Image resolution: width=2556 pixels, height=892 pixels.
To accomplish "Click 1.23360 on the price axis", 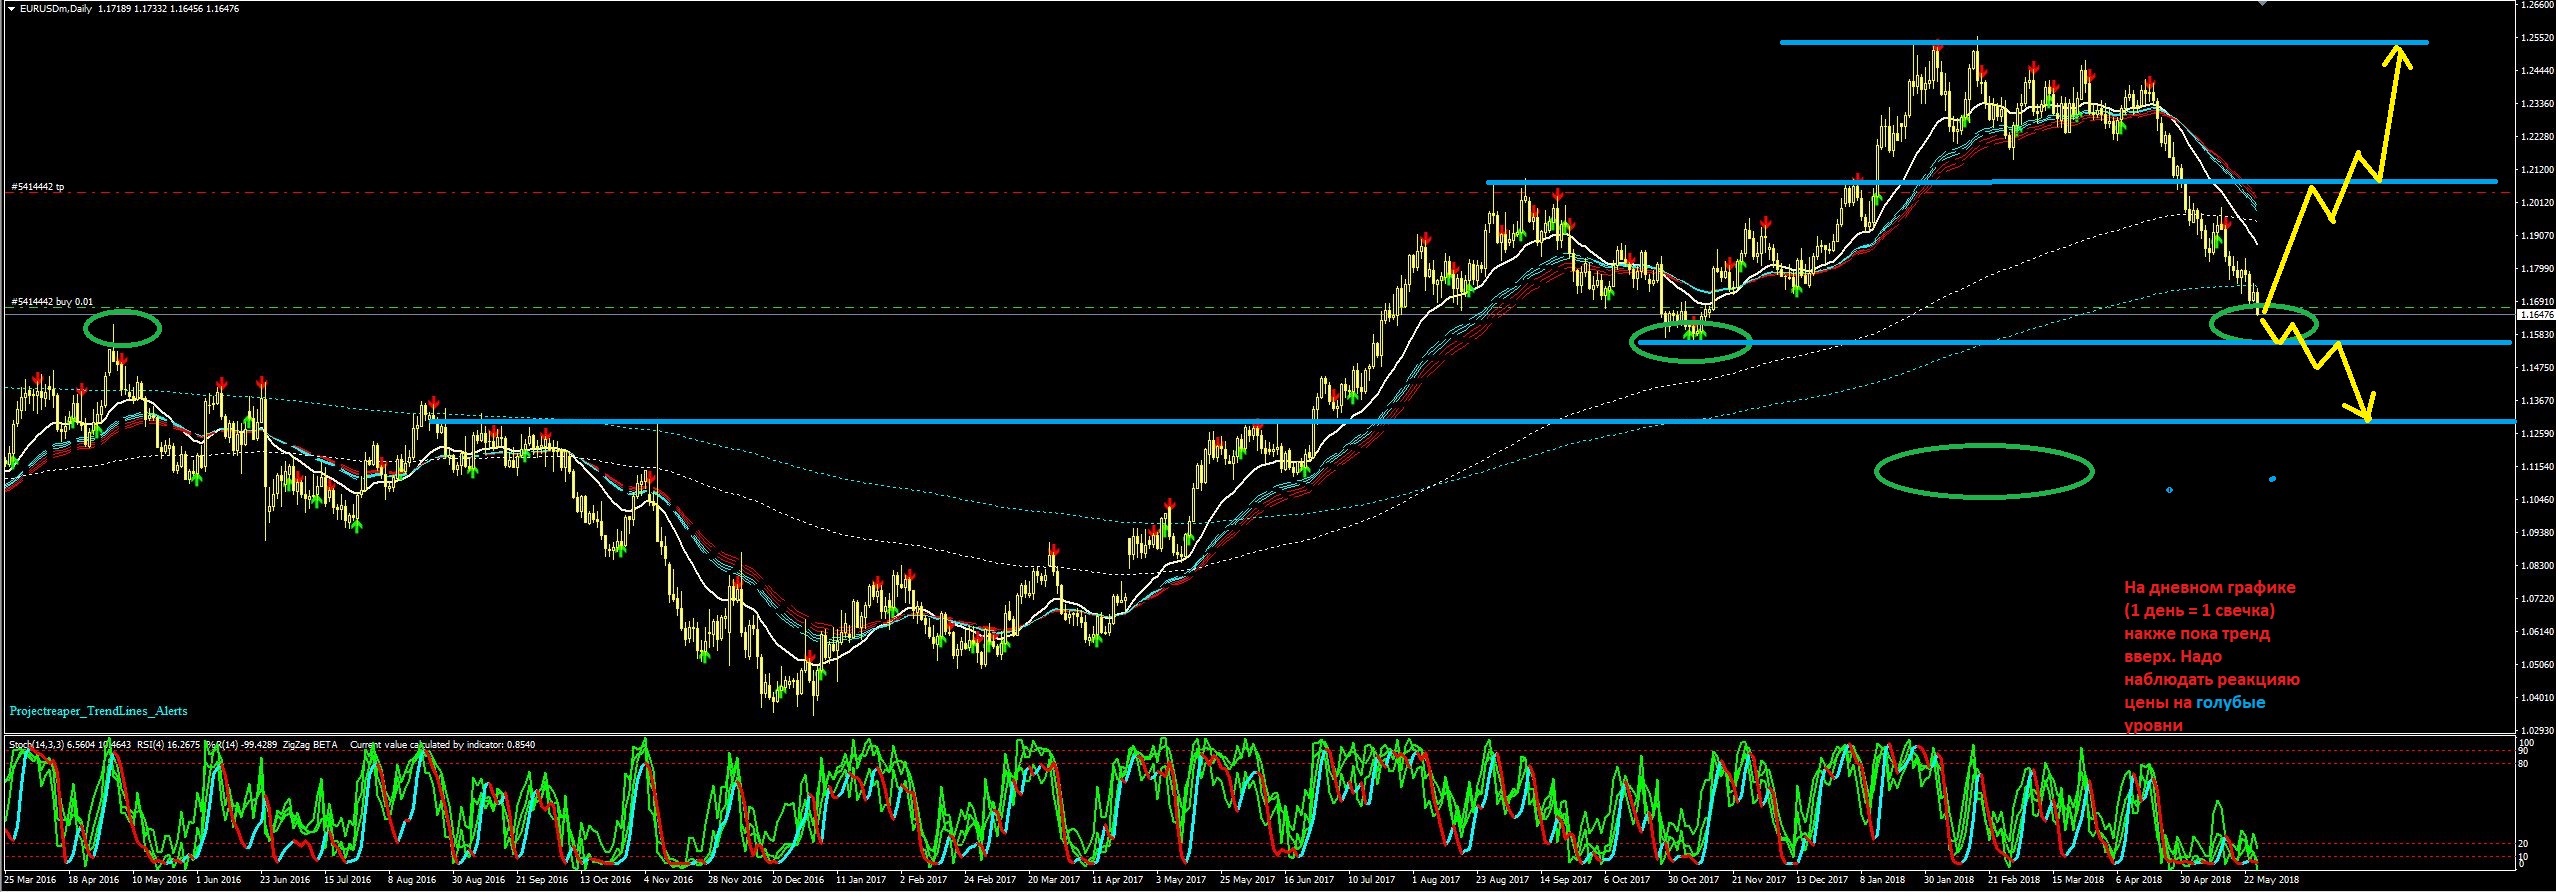I will coord(2536,104).
